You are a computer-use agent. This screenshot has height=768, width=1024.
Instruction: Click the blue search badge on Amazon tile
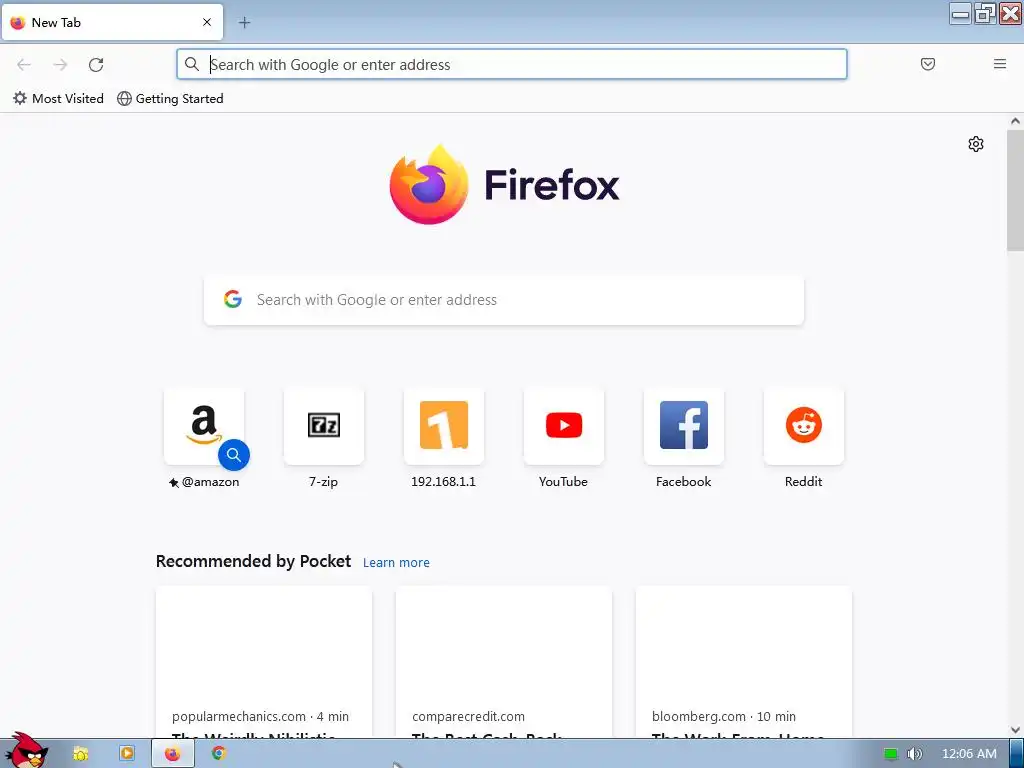point(234,455)
